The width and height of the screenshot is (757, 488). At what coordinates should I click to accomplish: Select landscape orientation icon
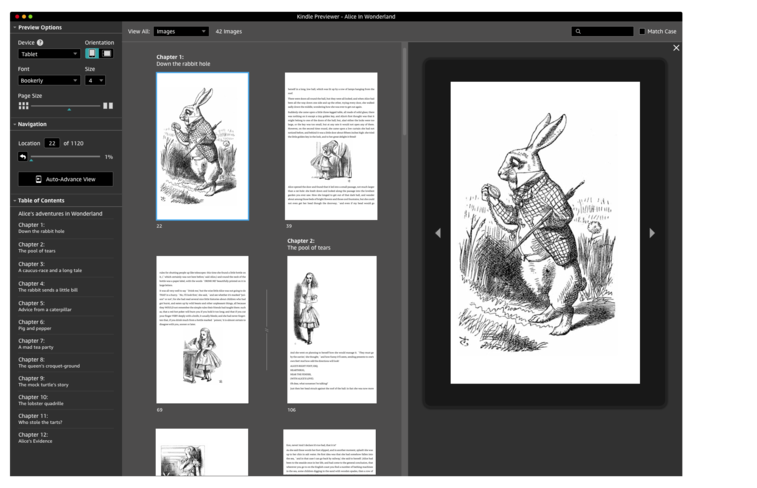(107, 54)
